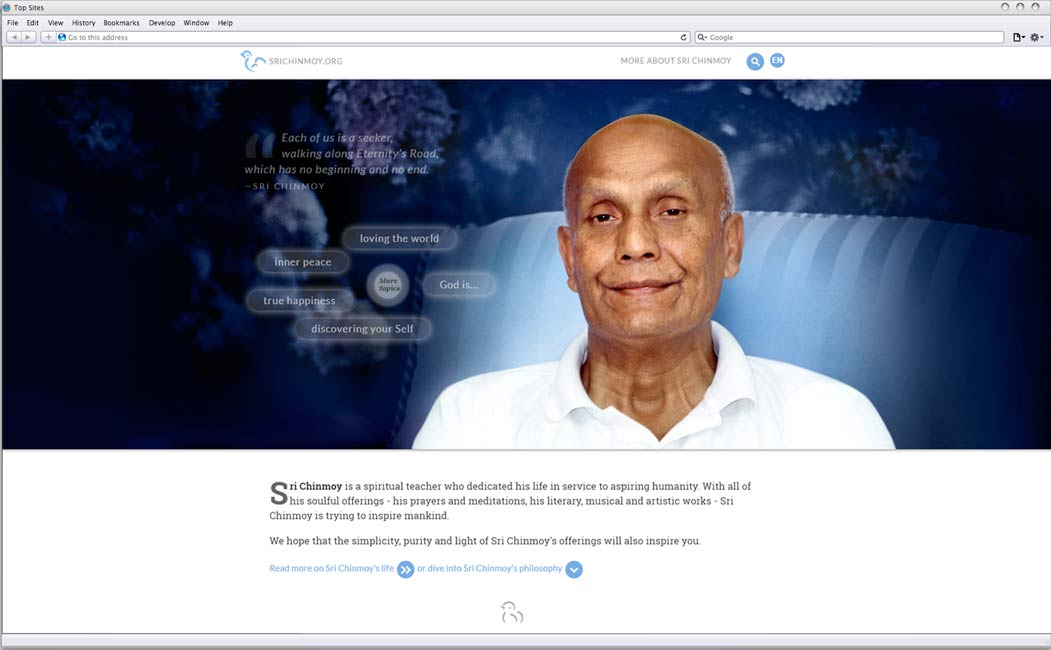Click the globe icon in address field
Image resolution: width=1051 pixels, height=650 pixels.
coord(62,38)
